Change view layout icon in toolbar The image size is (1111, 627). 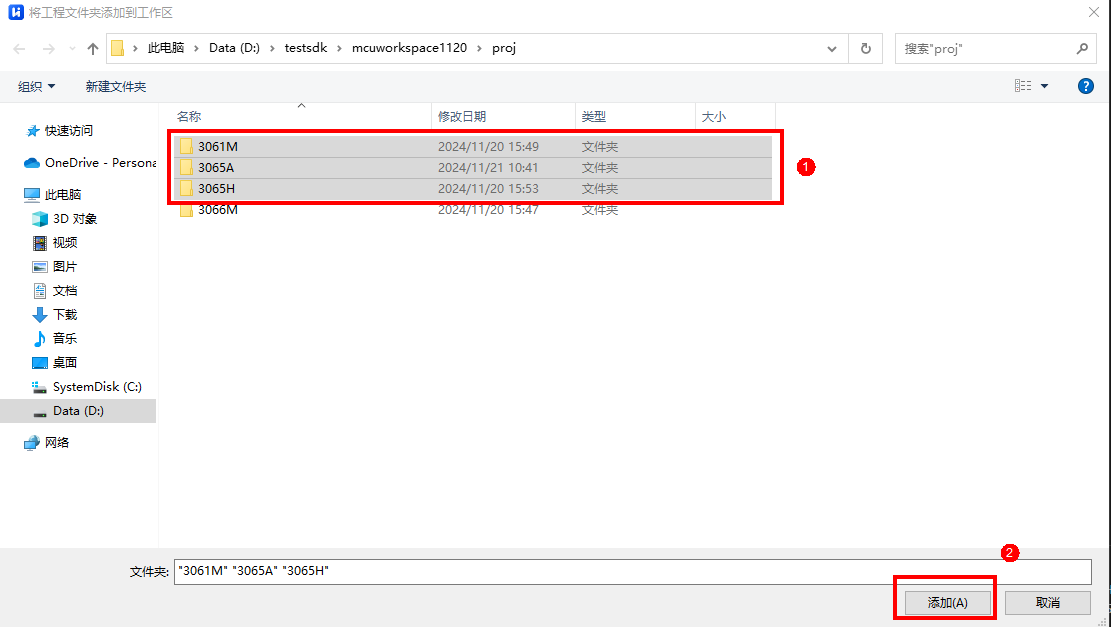1023,87
